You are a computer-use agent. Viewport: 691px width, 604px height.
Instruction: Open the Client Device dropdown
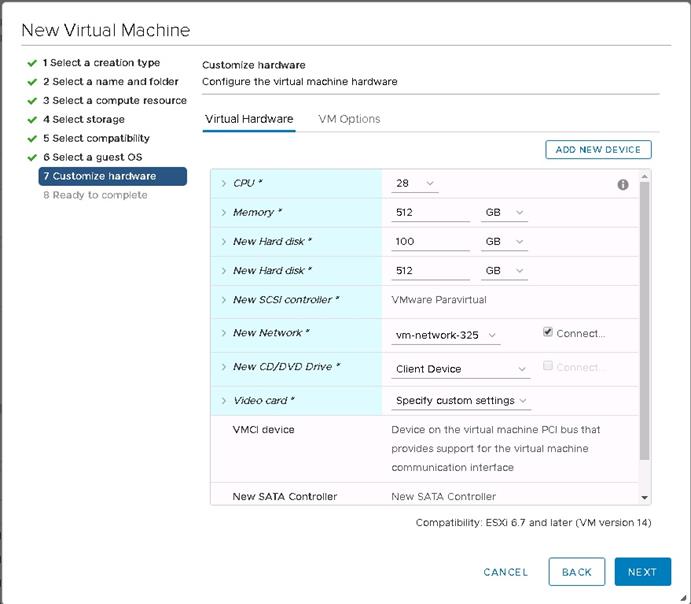pos(461,369)
